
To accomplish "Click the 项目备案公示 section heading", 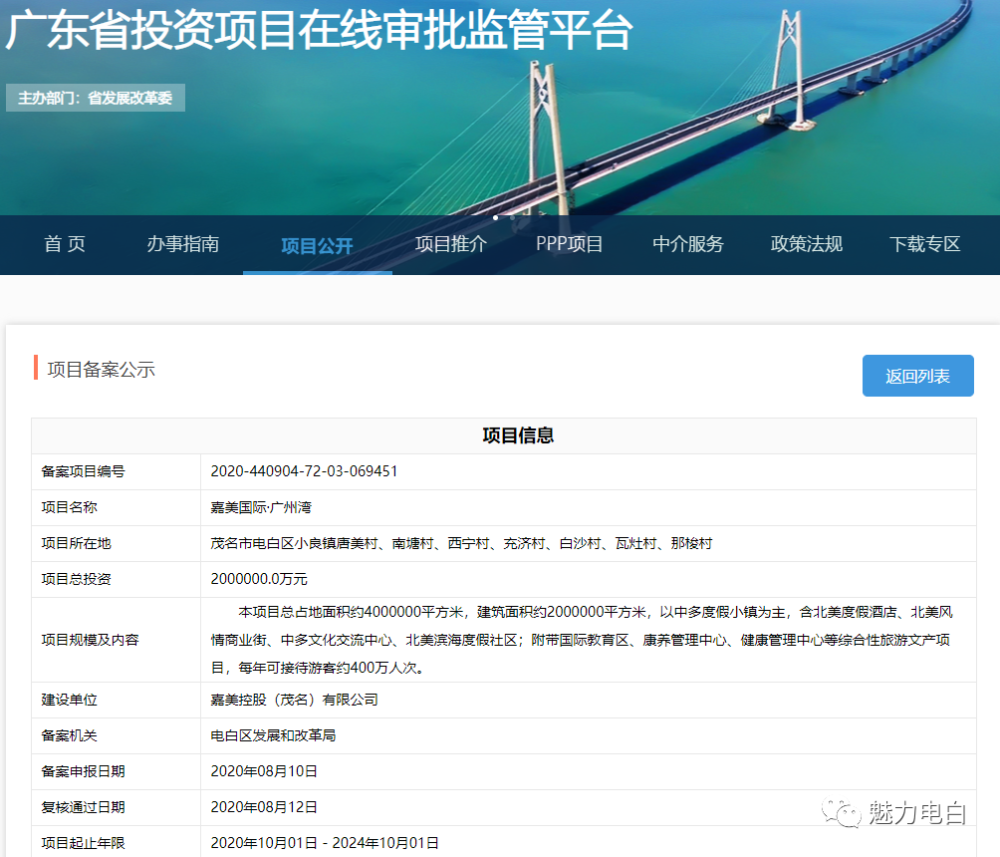I will click(x=101, y=369).
